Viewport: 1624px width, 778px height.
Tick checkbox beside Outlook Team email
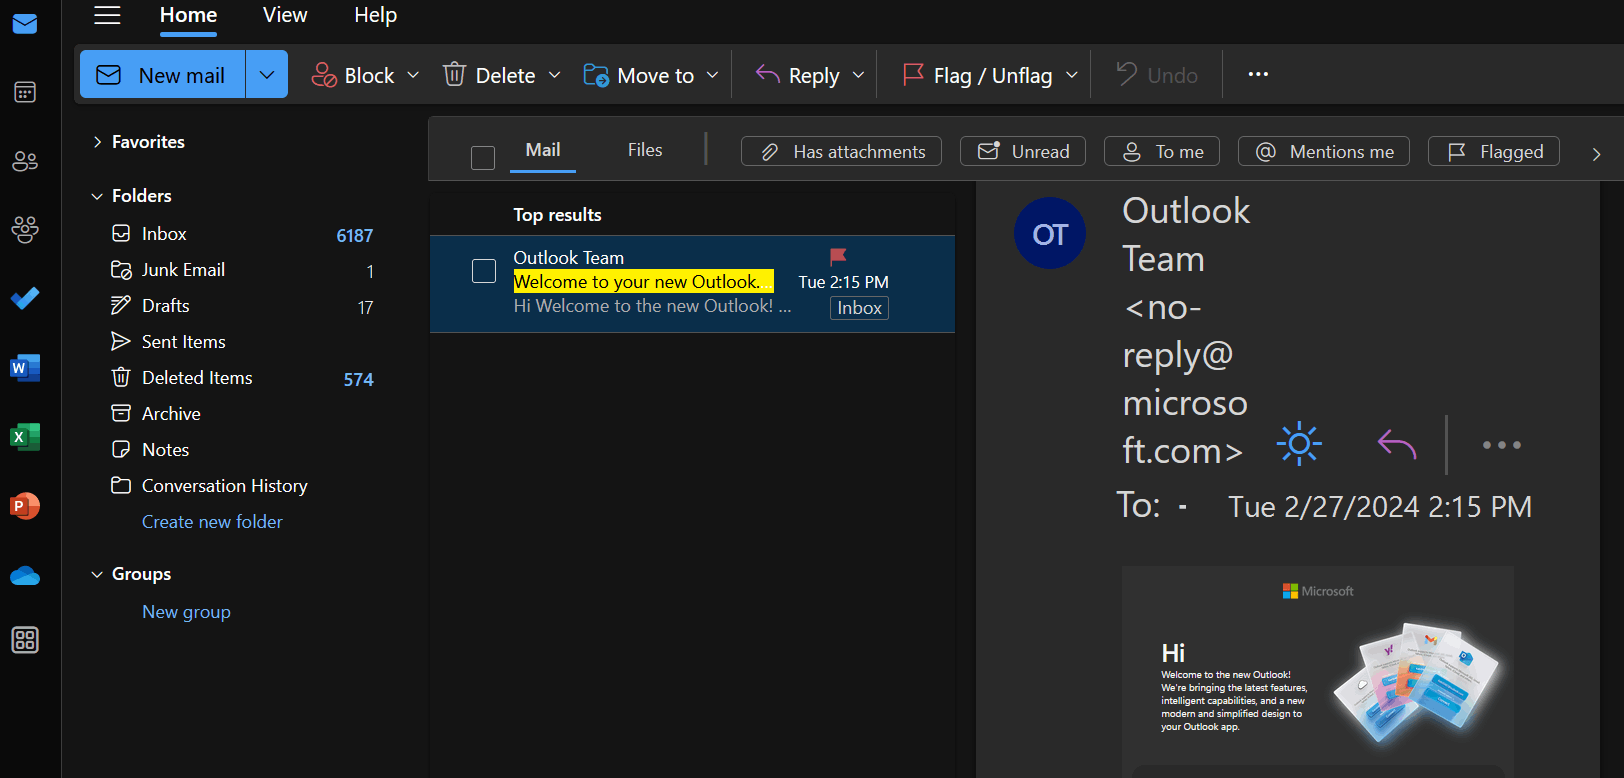[484, 271]
